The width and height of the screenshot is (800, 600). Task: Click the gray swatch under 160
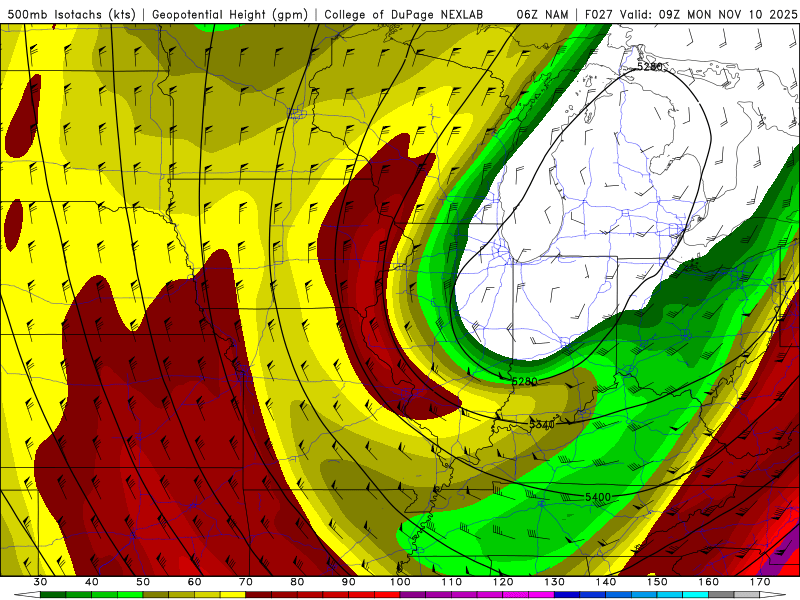[x=721, y=595]
